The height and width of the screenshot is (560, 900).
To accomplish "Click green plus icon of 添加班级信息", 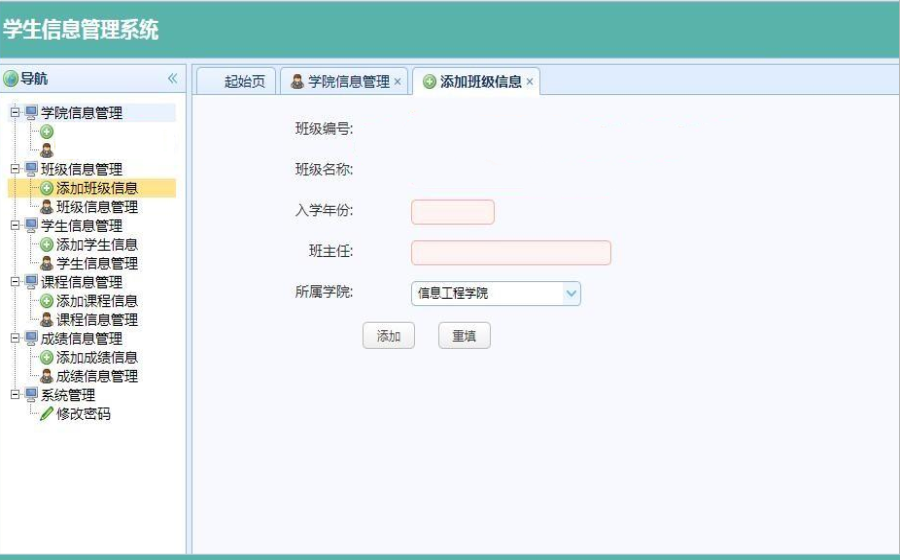I will (x=46, y=188).
